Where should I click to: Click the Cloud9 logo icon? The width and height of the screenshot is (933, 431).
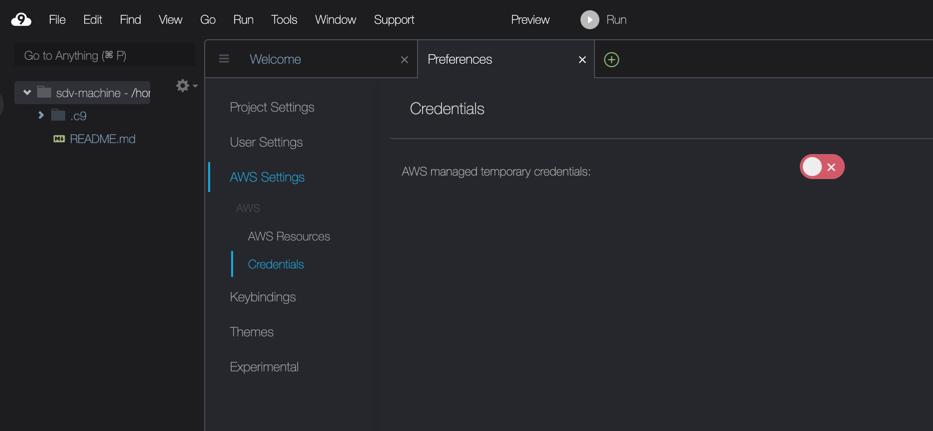pyautogui.click(x=21, y=20)
